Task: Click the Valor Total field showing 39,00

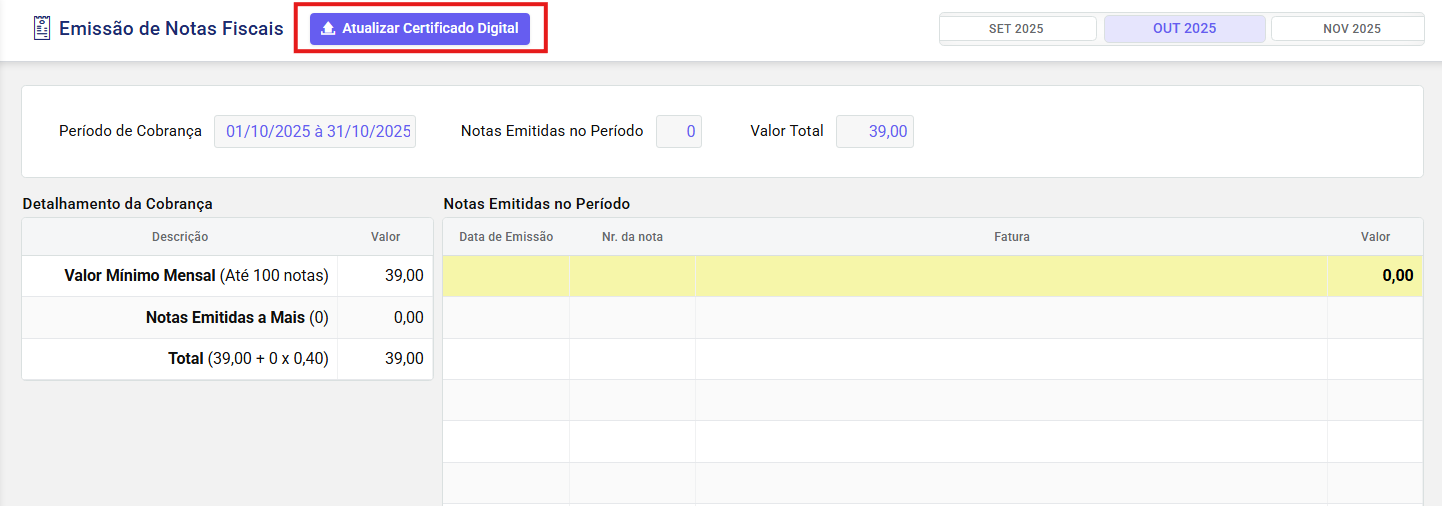Action: click(875, 131)
